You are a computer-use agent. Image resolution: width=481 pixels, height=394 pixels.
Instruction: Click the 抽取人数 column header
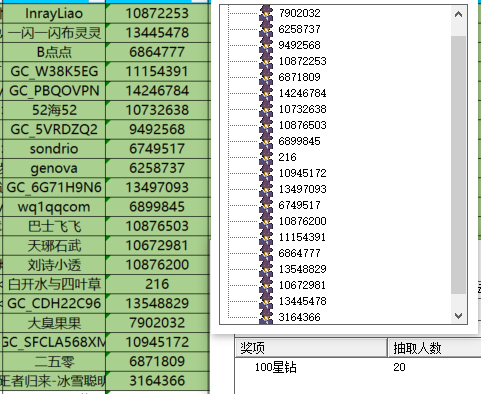pos(434,348)
